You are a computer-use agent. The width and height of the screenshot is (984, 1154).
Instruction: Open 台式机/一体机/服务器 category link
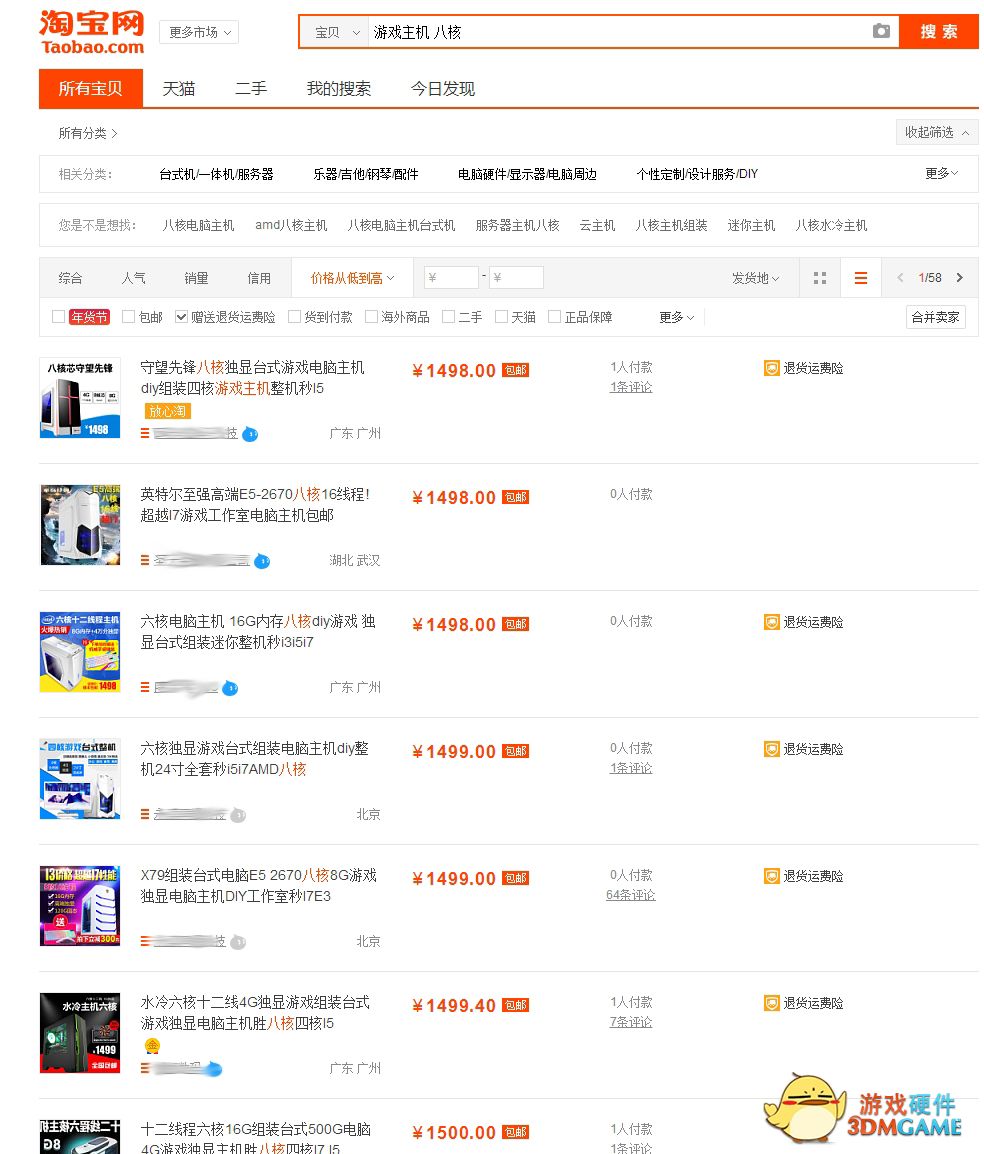[216, 174]
